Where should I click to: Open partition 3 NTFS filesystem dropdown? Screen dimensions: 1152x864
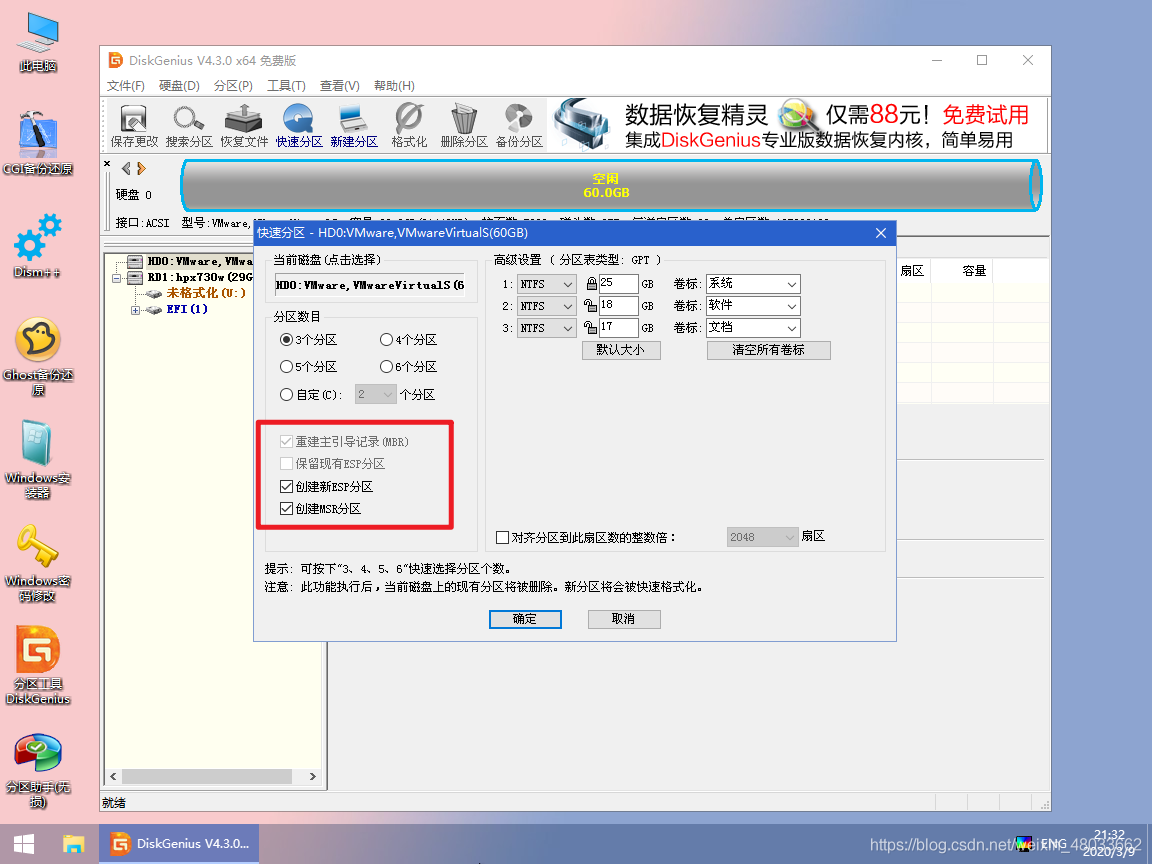(x=547, y=328)
